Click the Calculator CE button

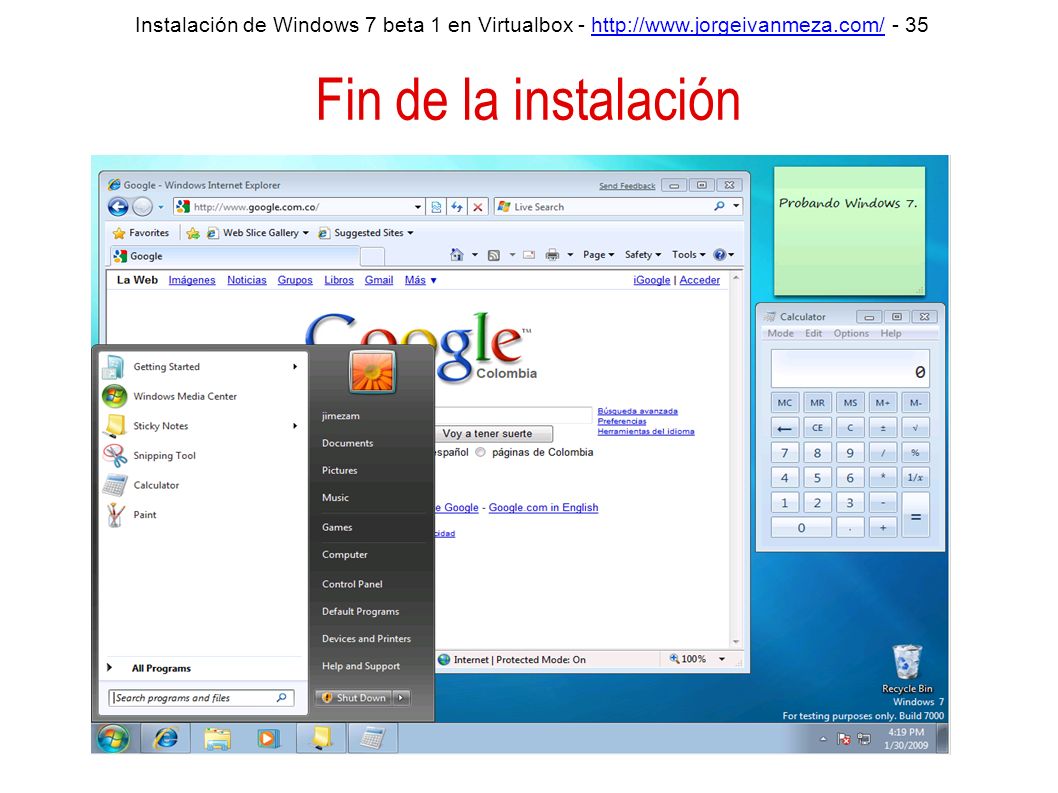[817, 428]
